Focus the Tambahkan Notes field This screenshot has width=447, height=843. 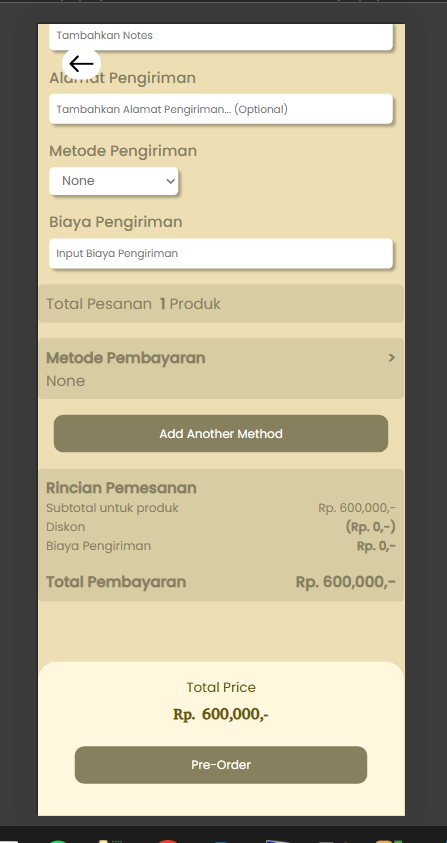click(x=221, y=36)
